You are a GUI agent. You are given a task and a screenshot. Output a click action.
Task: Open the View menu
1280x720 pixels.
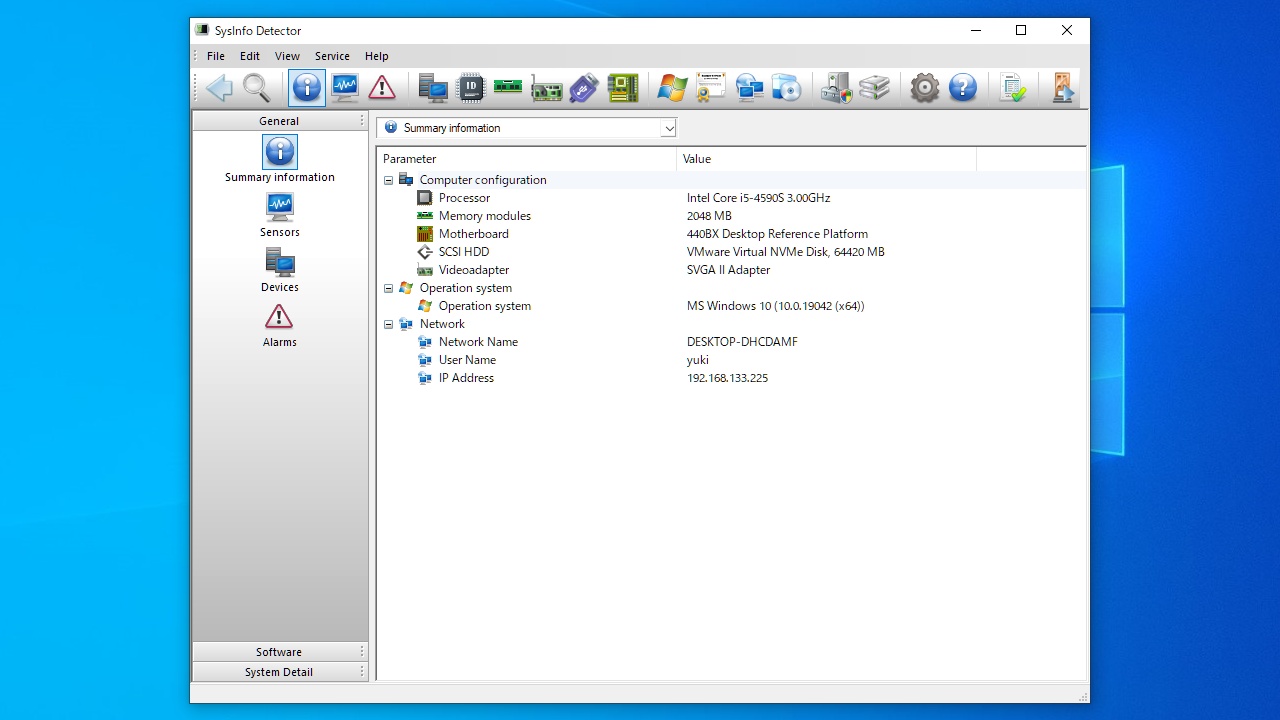[287, 56]
